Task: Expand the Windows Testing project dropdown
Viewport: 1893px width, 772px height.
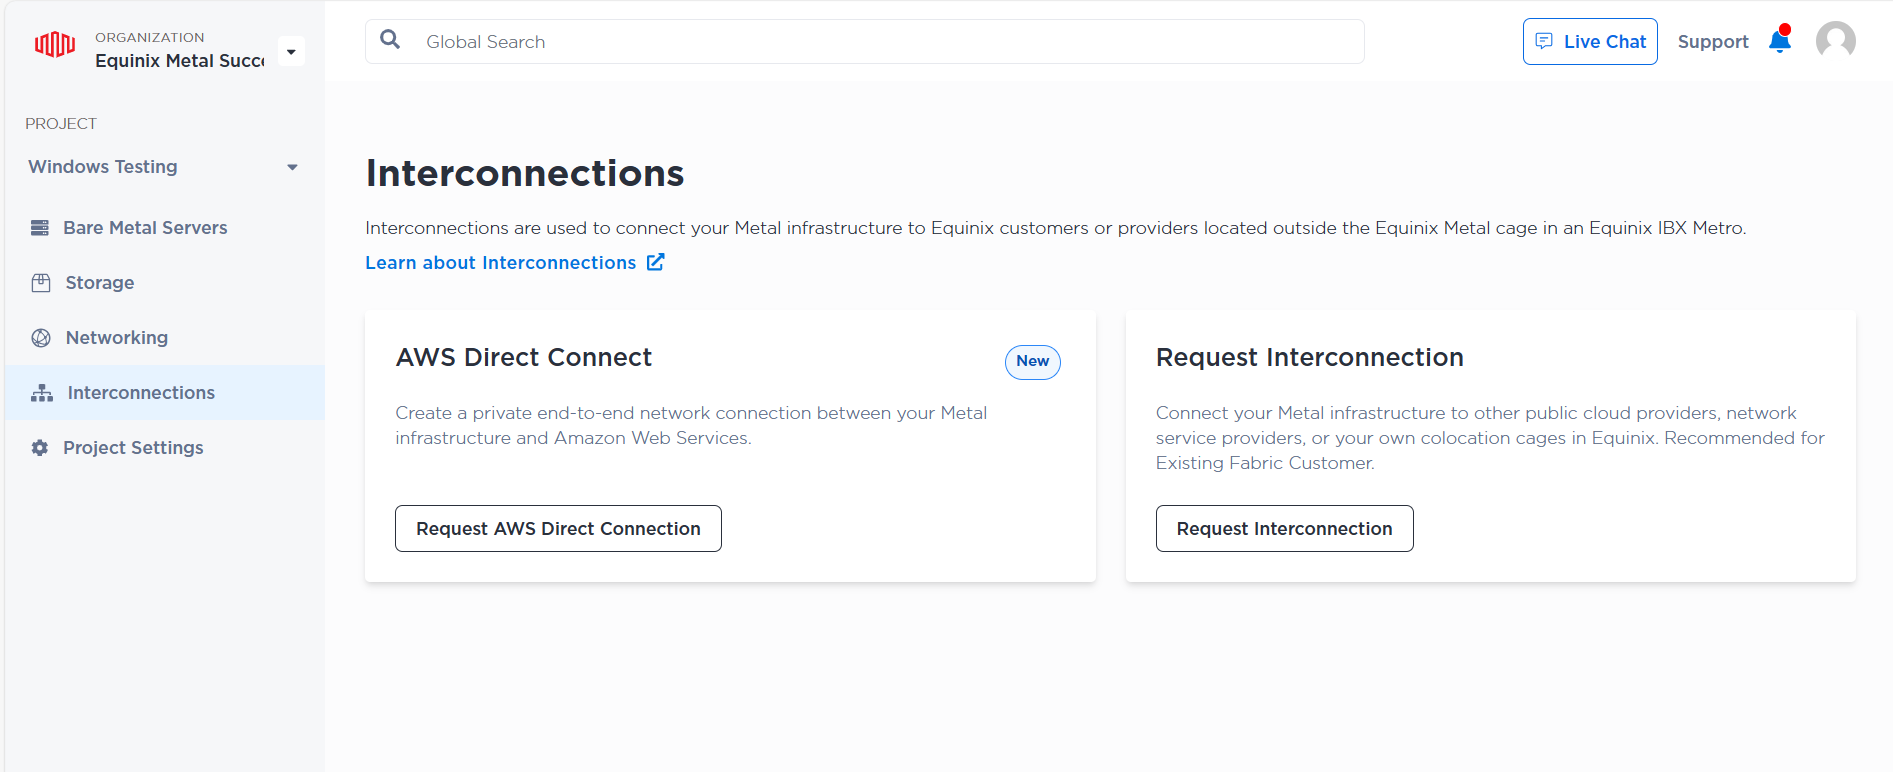Action: click(x=292, y=167)
